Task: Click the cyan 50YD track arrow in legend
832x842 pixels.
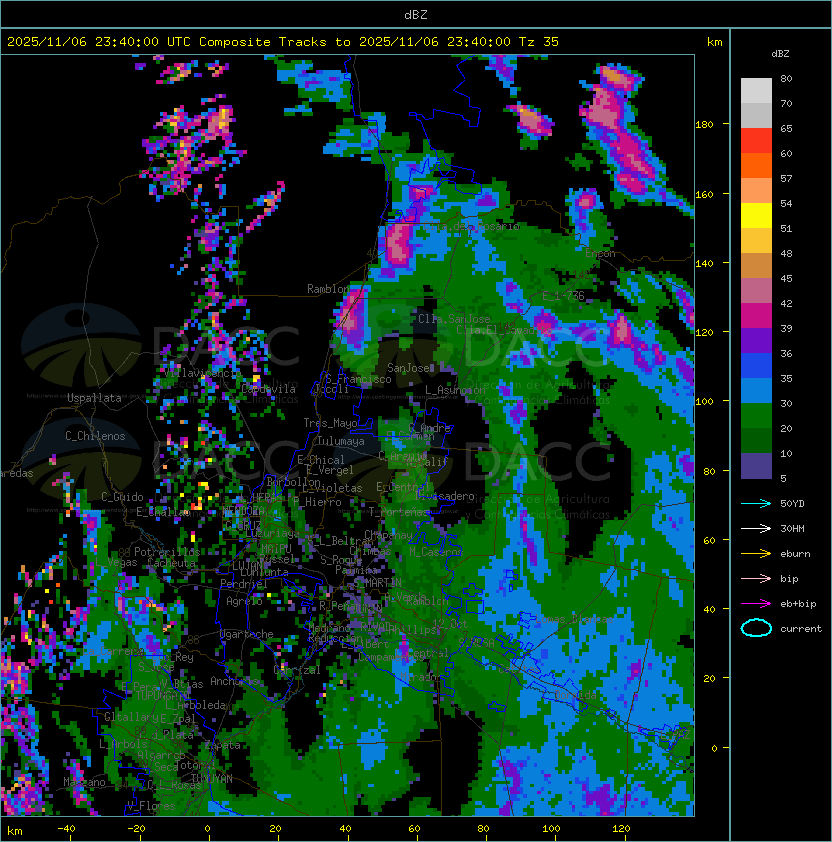Action: point(756,504)
